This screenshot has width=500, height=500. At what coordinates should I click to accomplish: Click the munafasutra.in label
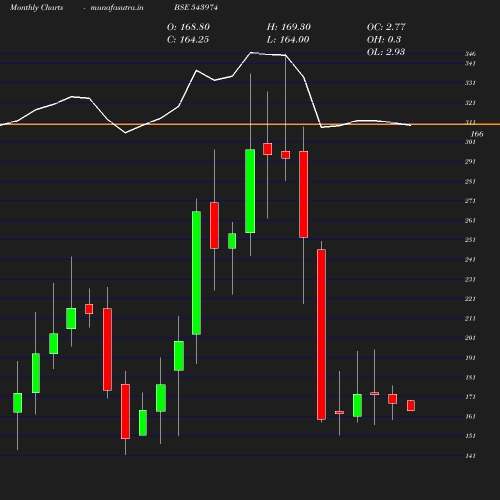[x=117, y=7]
